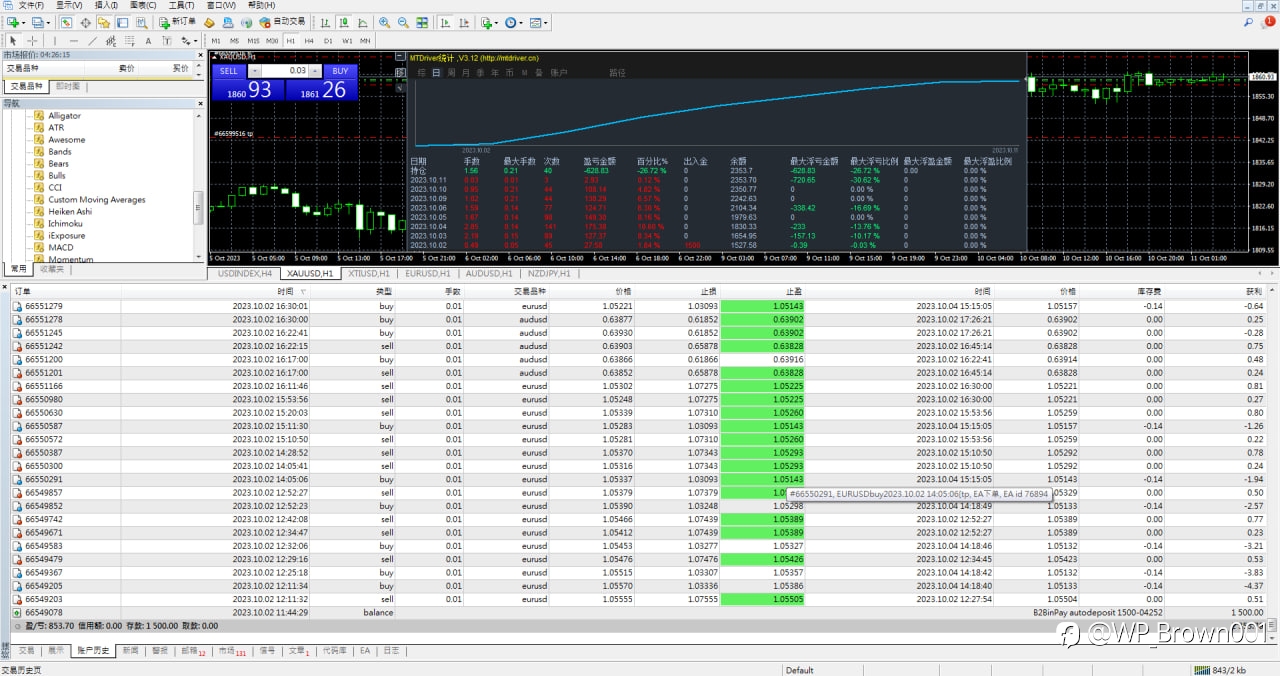Click the New Chart toolbar icon
1280x676 pixels.
click(x=14, y=22)
